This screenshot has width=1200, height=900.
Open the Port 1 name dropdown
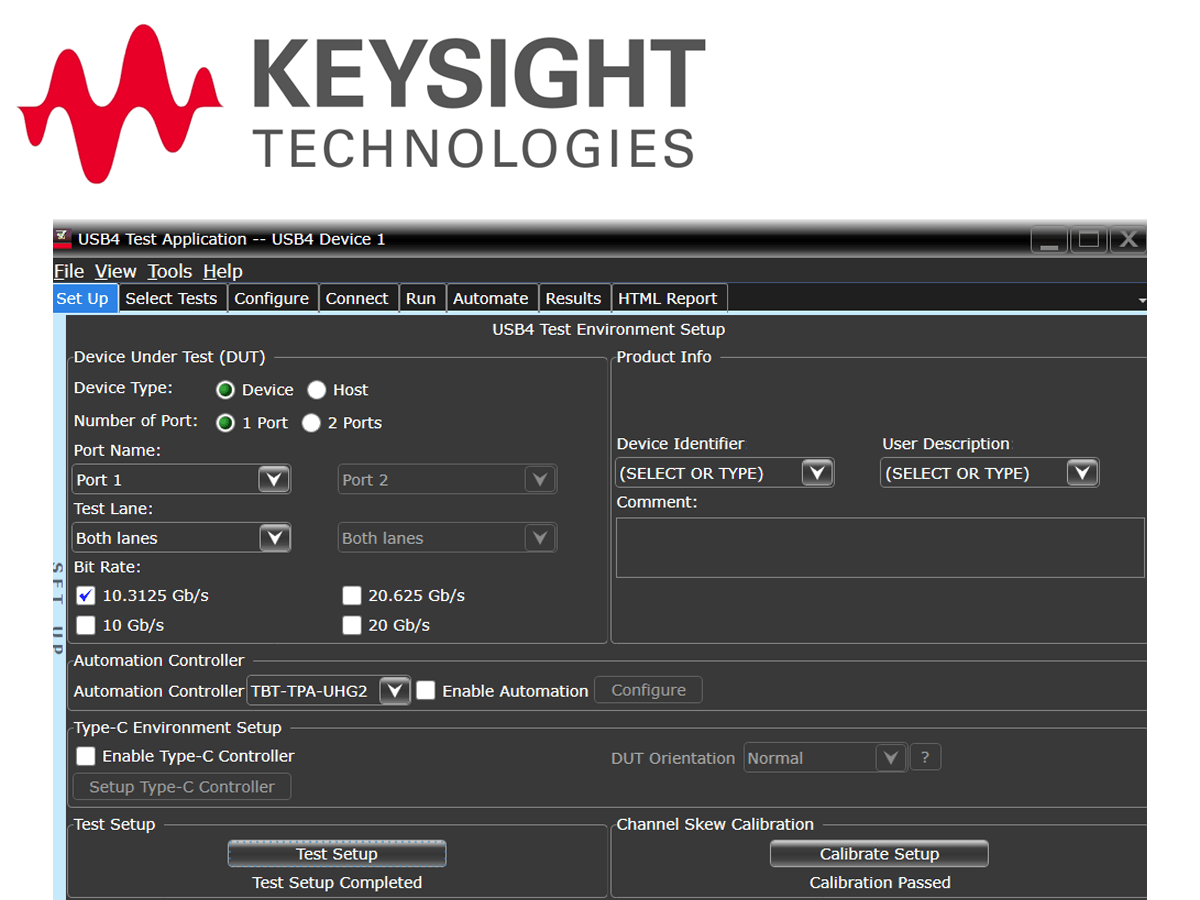tap(274, 479)
